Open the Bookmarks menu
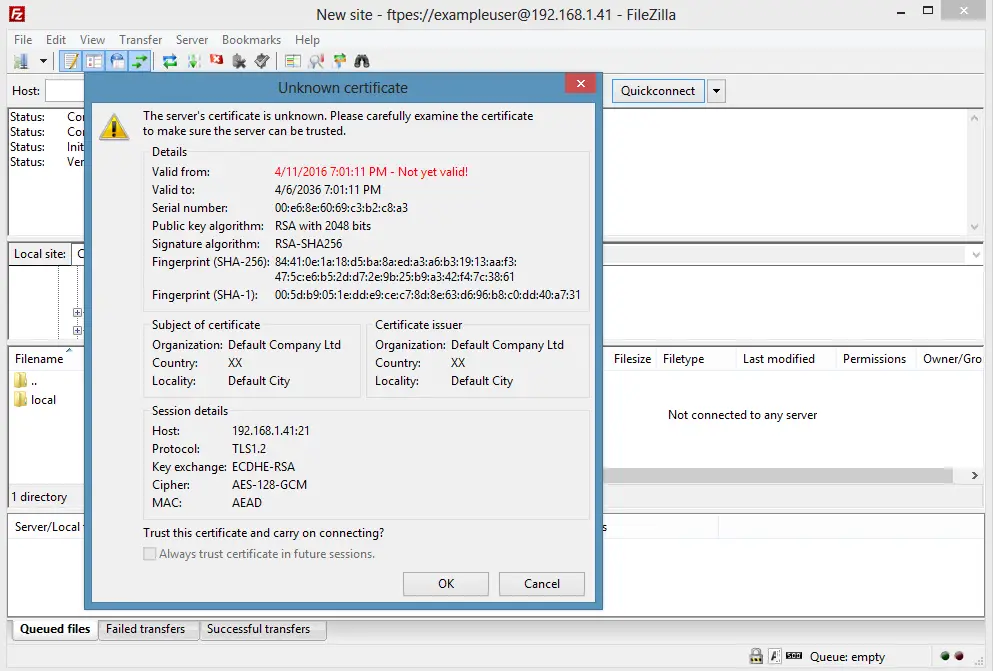This screenshot has width=993, height=671. [251, 40]
